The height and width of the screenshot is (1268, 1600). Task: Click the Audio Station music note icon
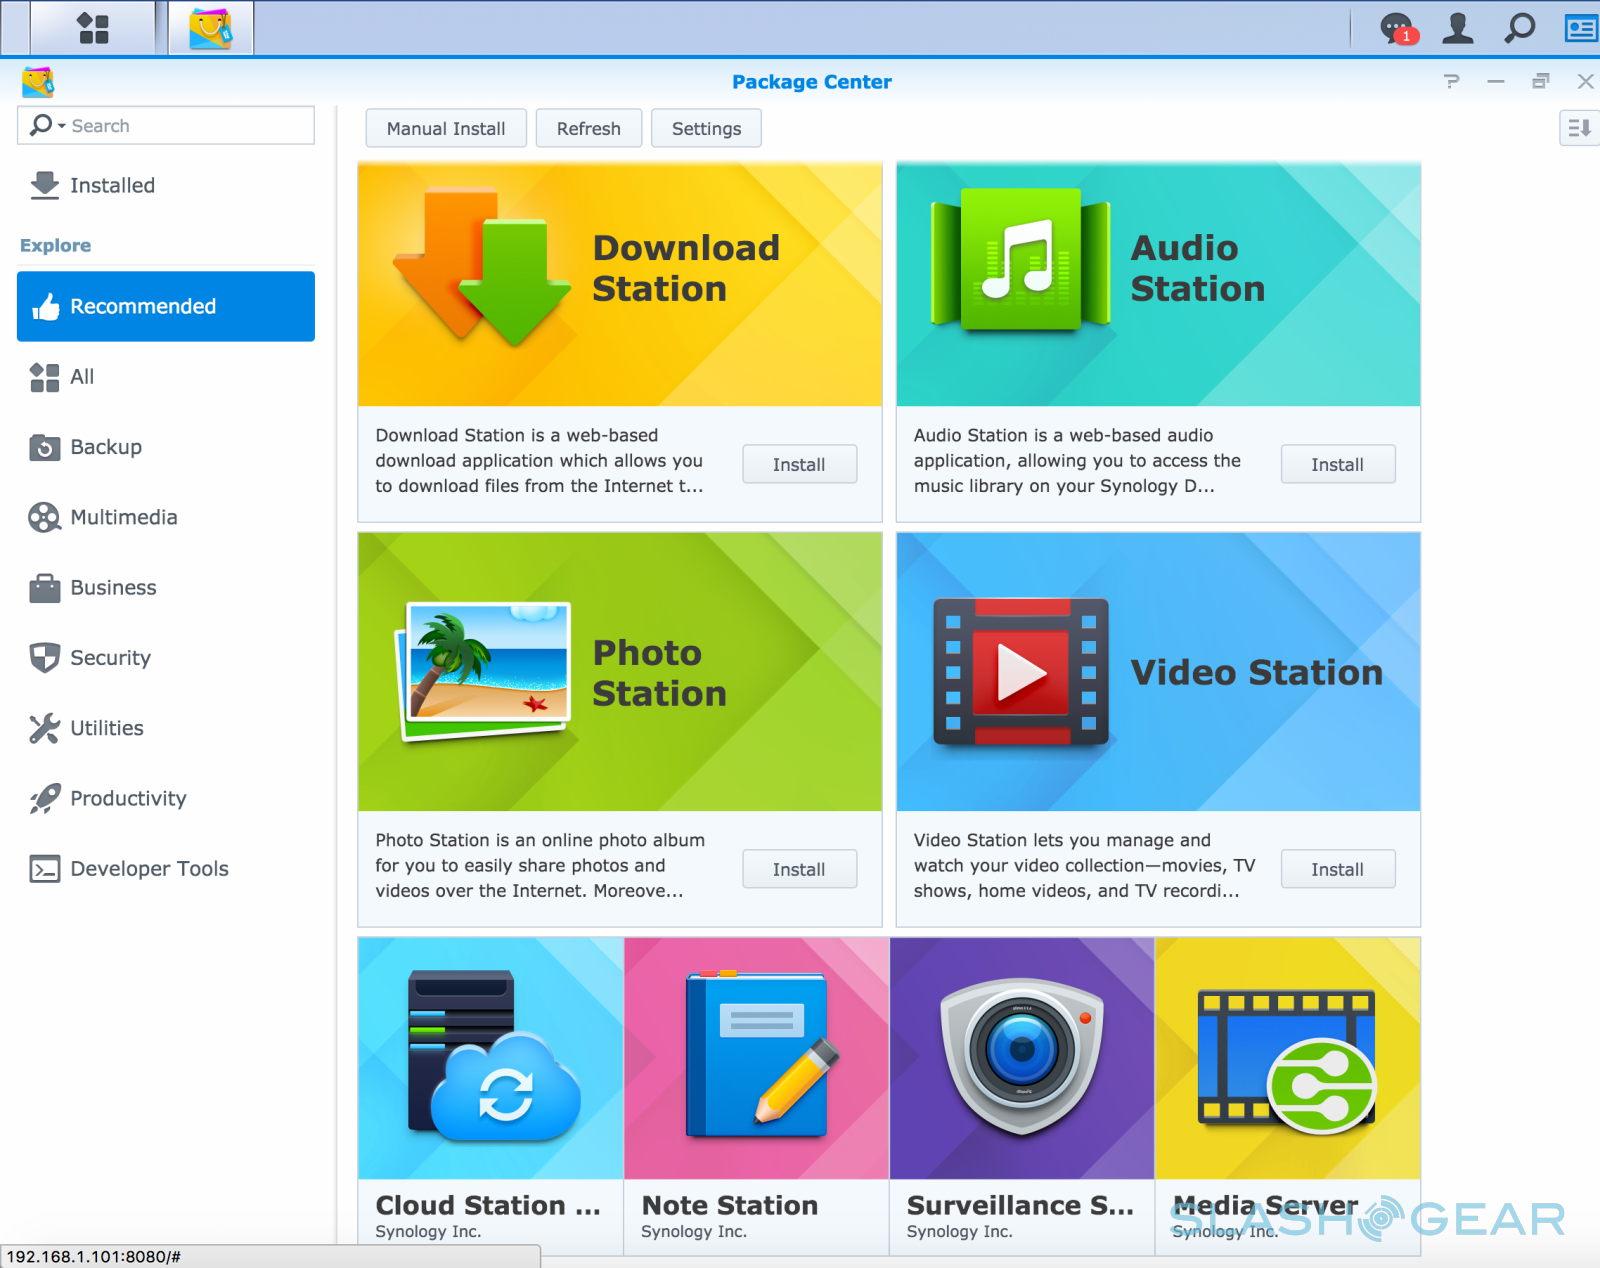1021,260
